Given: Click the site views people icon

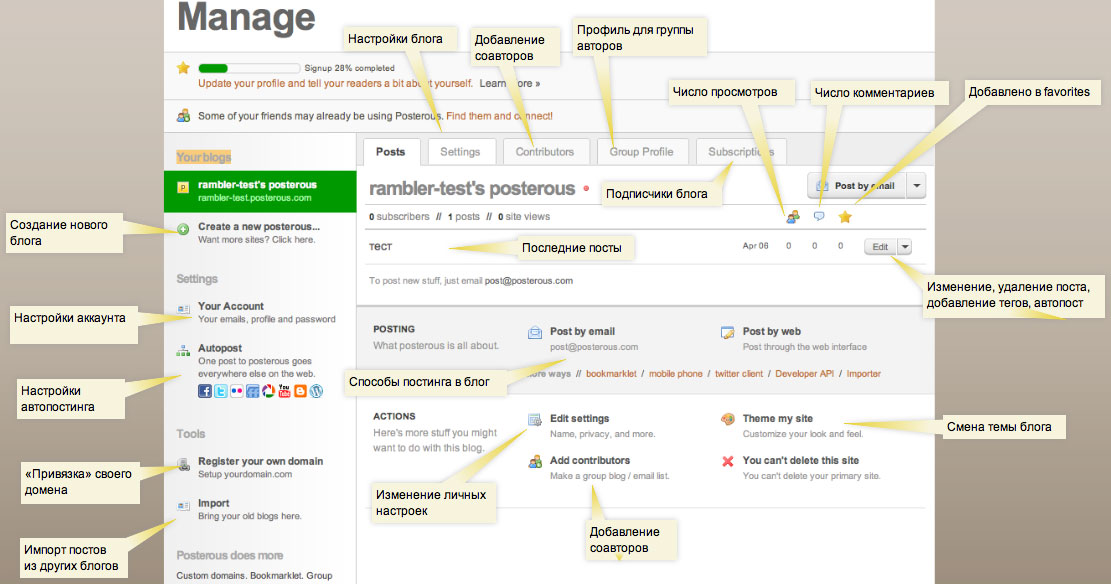Looking at the screenshot, I should pyautogui.click(x=793, y=217).
